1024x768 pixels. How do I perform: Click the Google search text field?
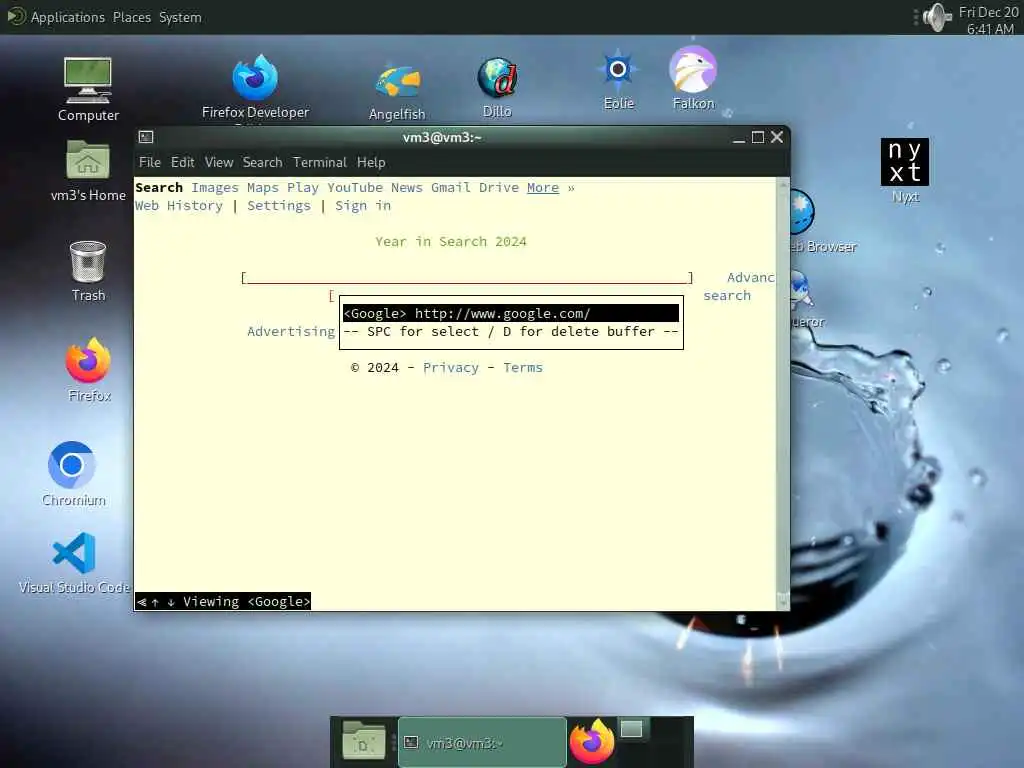467,278
